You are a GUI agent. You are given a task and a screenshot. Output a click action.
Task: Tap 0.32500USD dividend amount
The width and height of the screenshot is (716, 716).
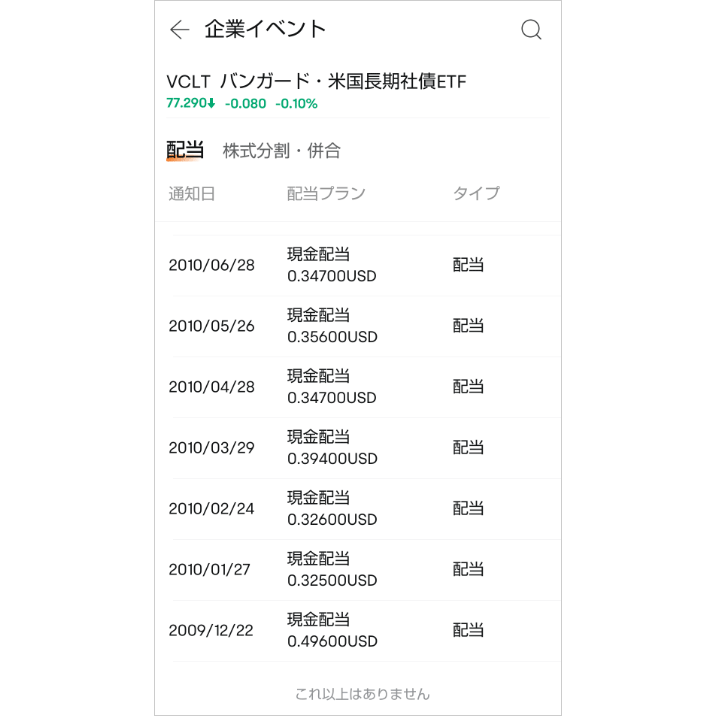(332, 581)
